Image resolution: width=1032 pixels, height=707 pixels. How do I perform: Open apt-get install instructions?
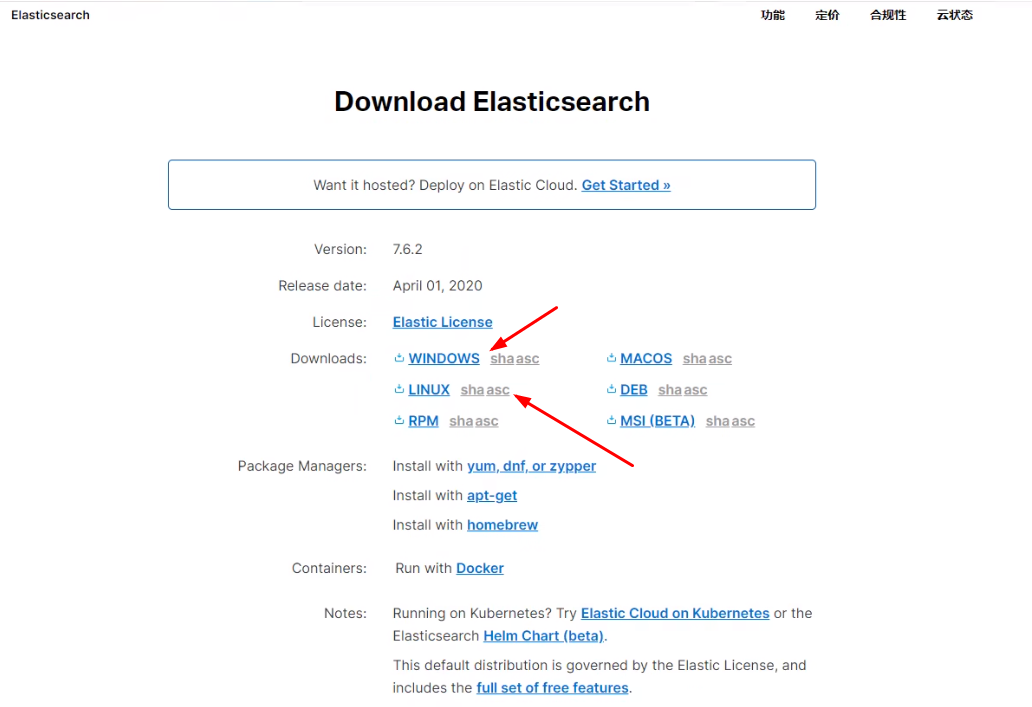[492, 496]
